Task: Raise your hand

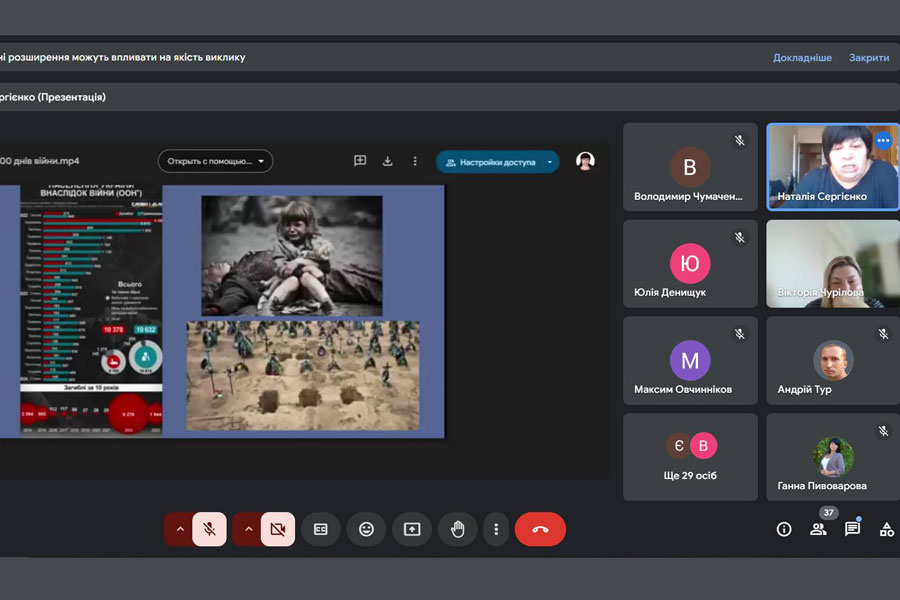Action: coord(458,529)
